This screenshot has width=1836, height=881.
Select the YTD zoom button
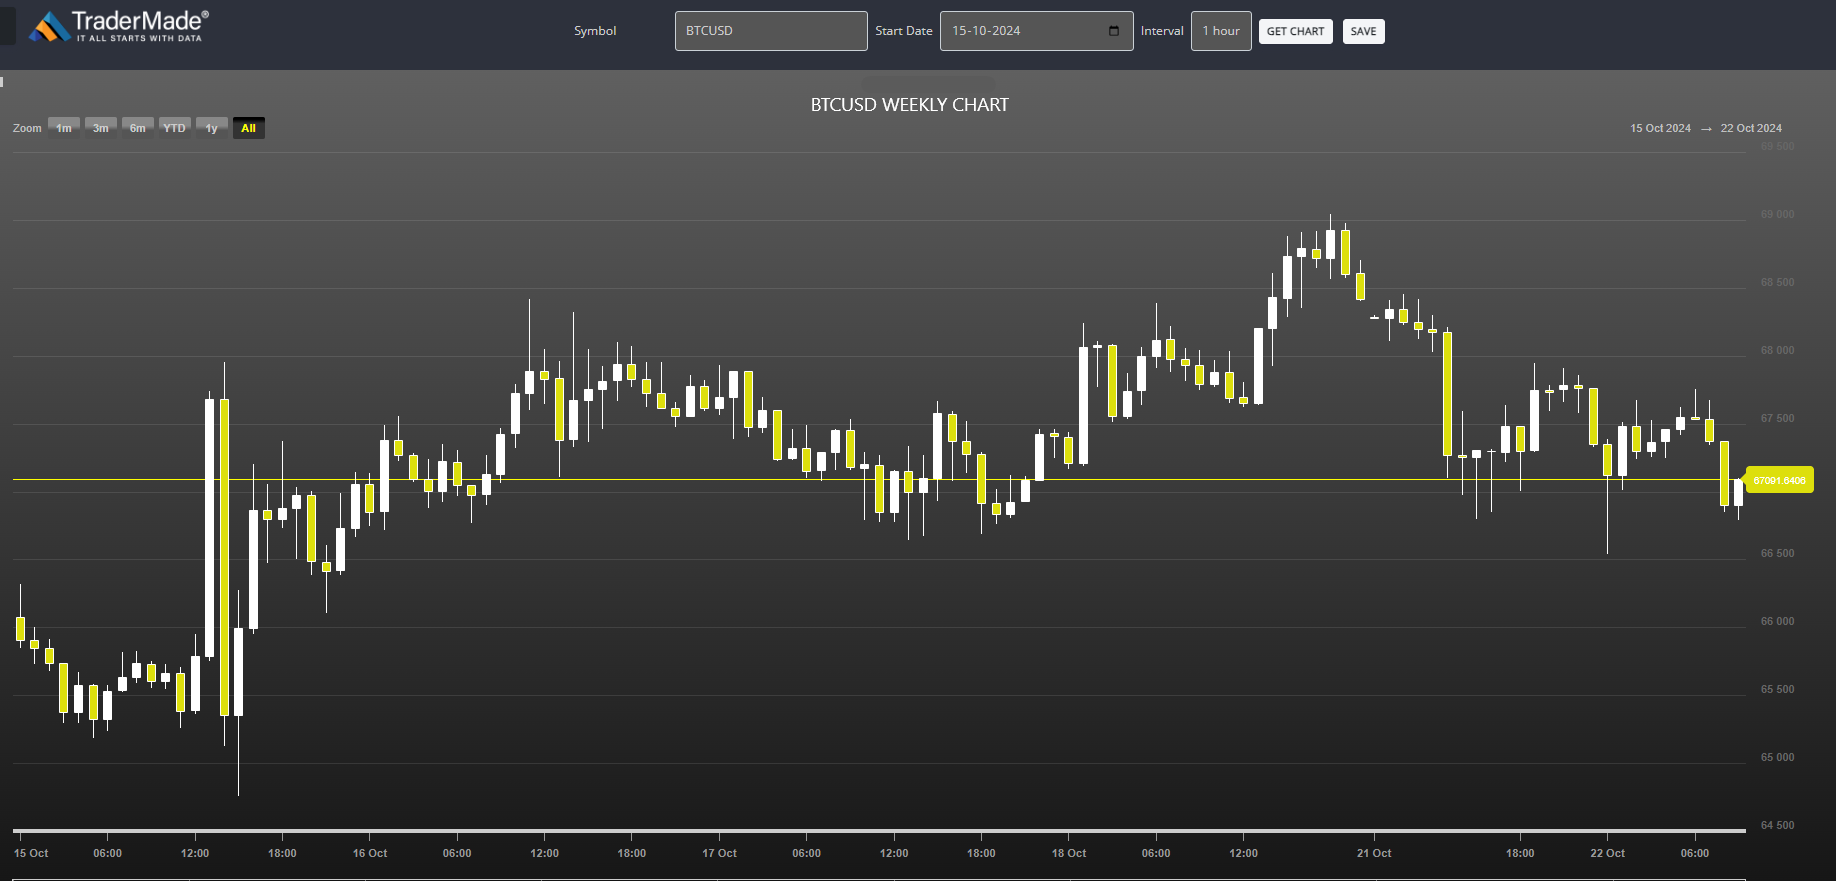coord(175,128)
